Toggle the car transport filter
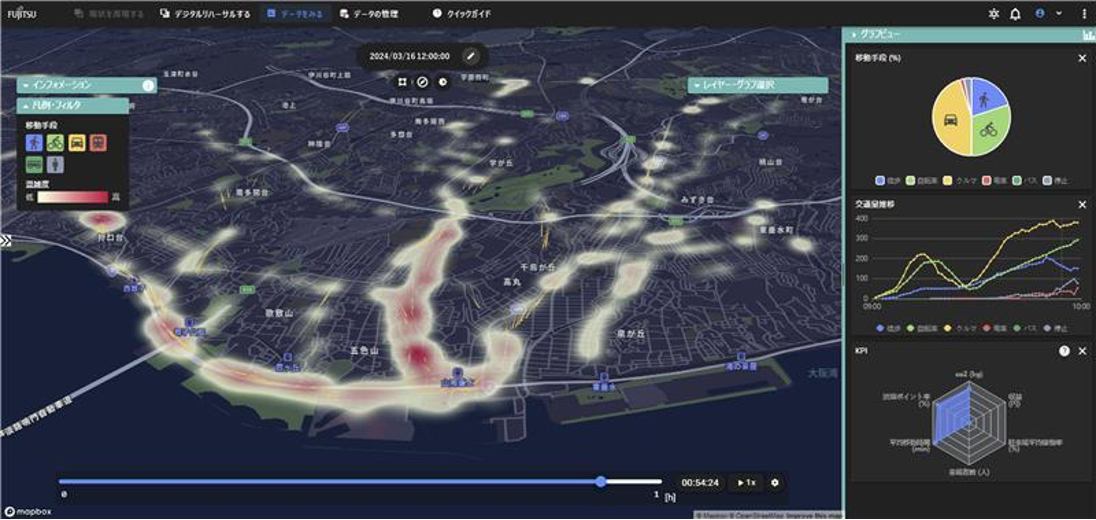Viewport: 1096px width, 520px height. click(77, 143)
